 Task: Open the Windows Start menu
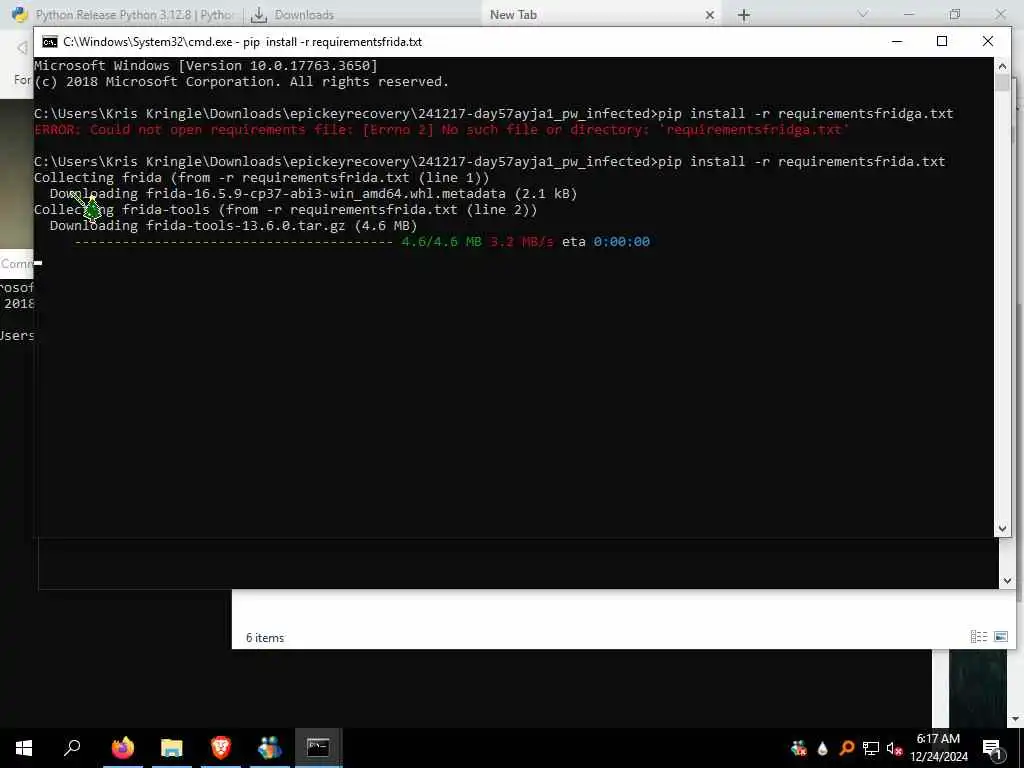coord(24,748)
